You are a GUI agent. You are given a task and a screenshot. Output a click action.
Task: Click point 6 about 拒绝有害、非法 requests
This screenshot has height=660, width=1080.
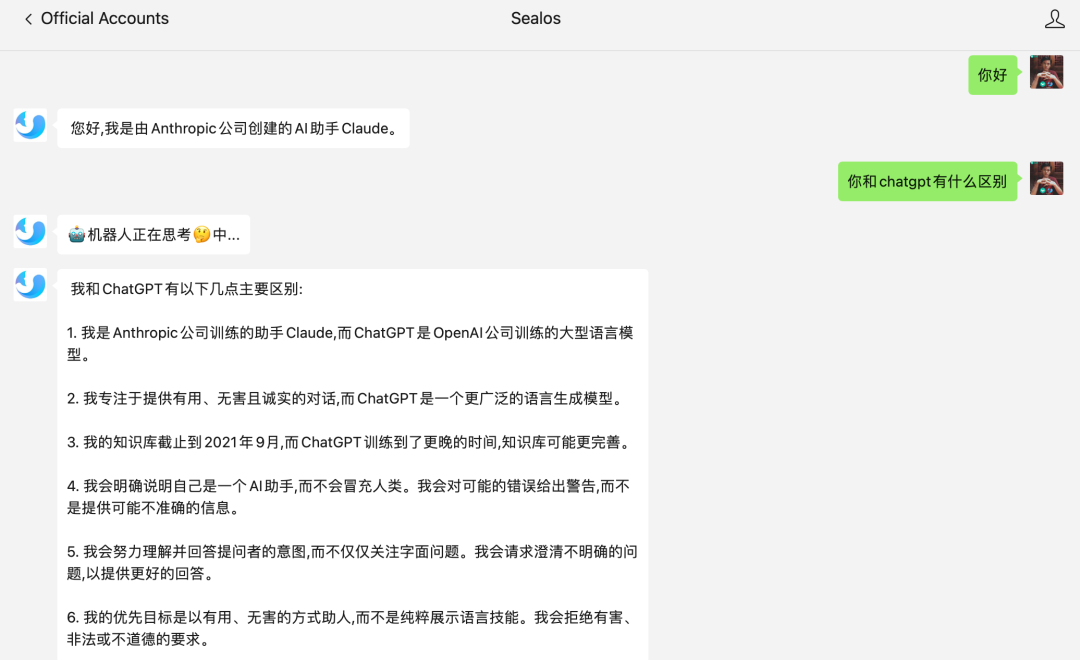tap(350, 628)
